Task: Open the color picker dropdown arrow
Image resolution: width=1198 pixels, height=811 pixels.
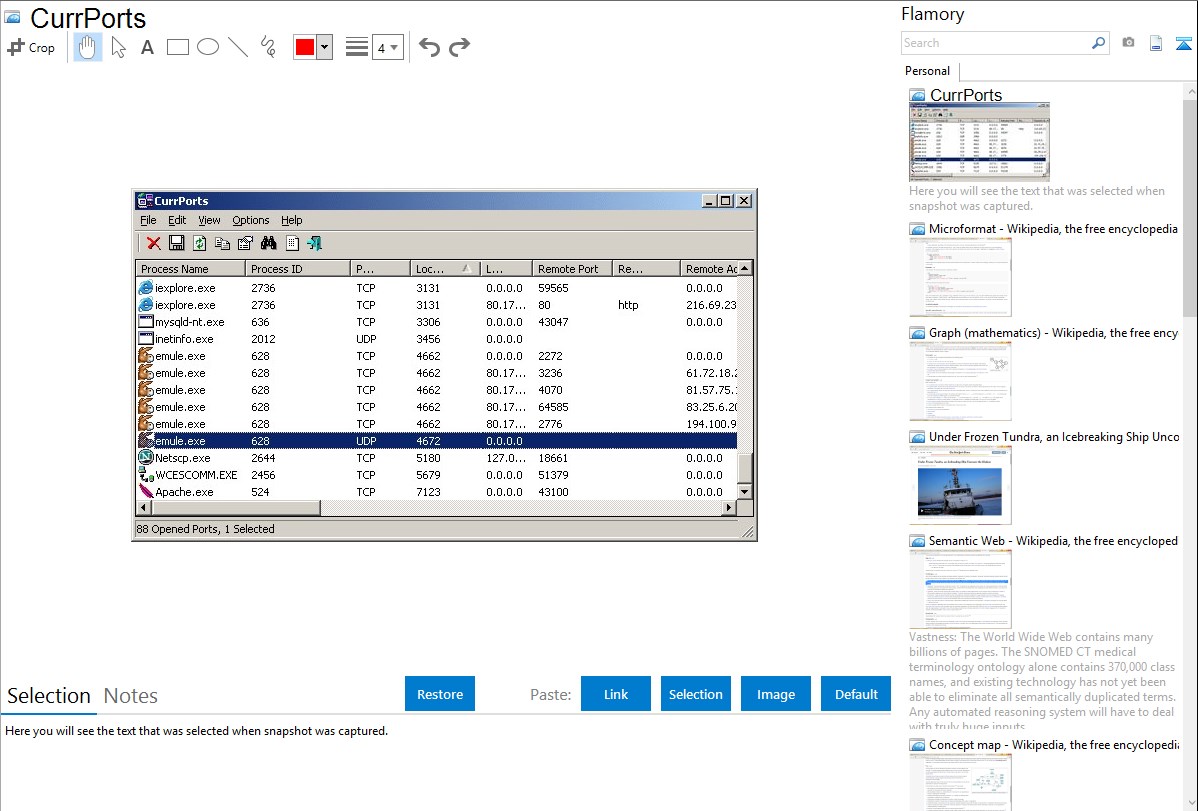Action: 325,47
